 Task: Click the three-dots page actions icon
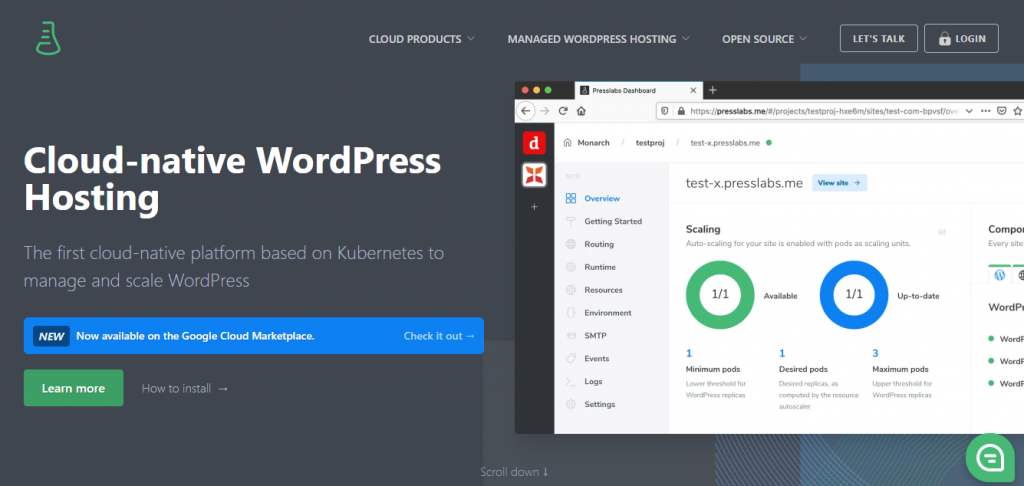[985, 111]
